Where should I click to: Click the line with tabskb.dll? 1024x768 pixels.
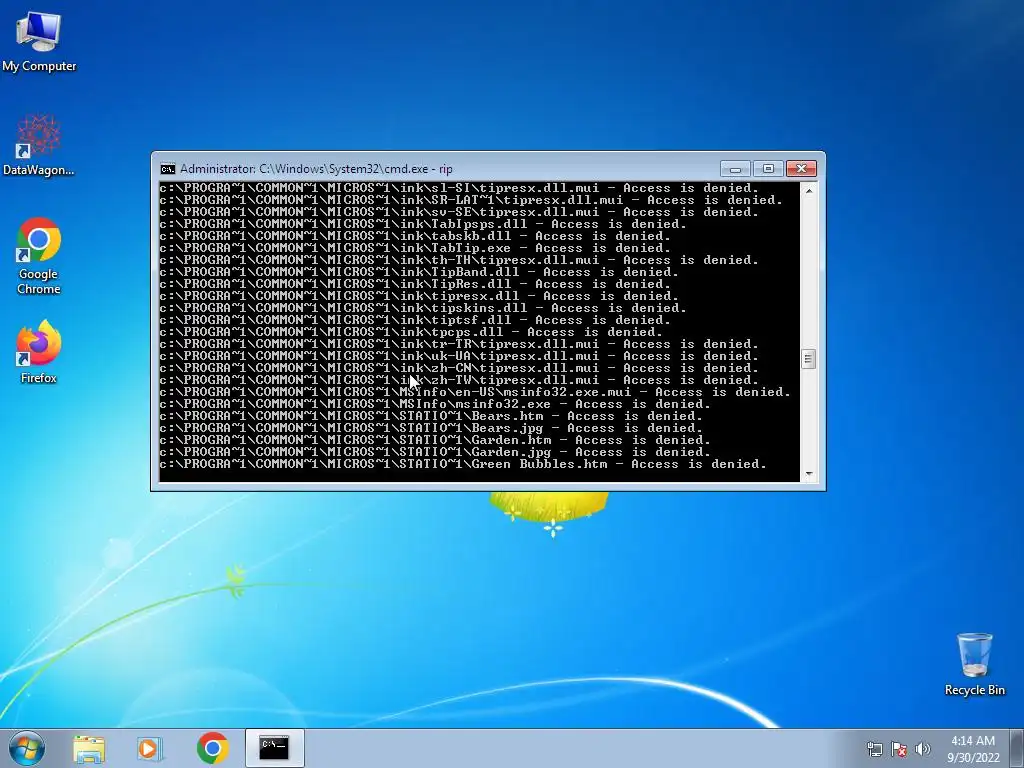tap(415, 236)
